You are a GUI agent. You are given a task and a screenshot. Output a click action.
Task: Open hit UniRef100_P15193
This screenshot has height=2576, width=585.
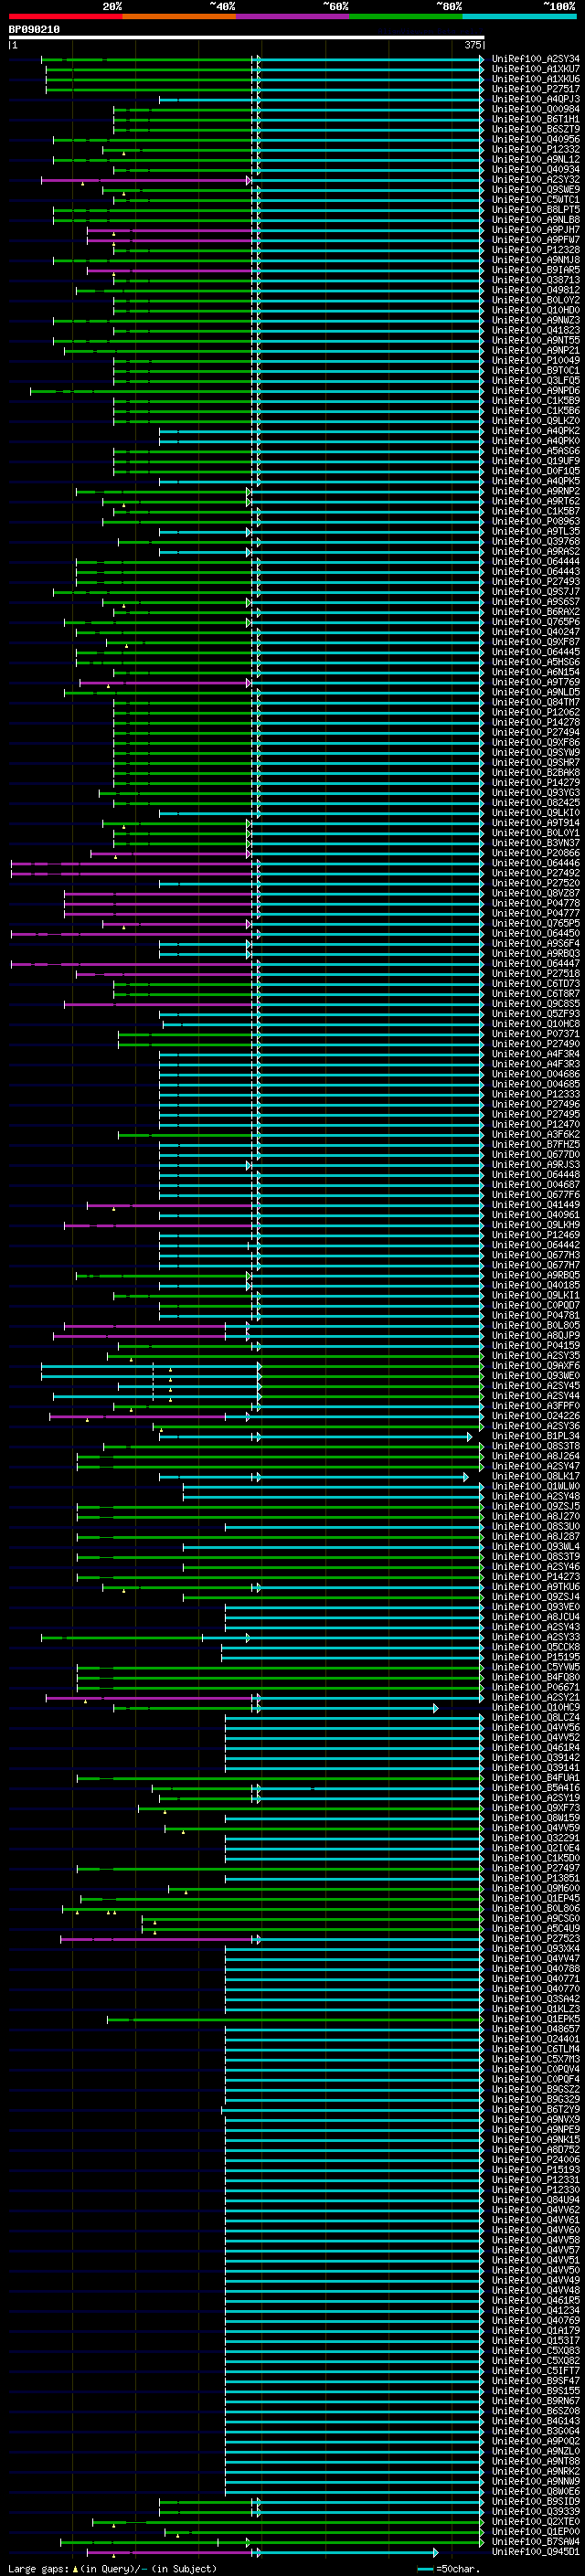coord(536,2170)
